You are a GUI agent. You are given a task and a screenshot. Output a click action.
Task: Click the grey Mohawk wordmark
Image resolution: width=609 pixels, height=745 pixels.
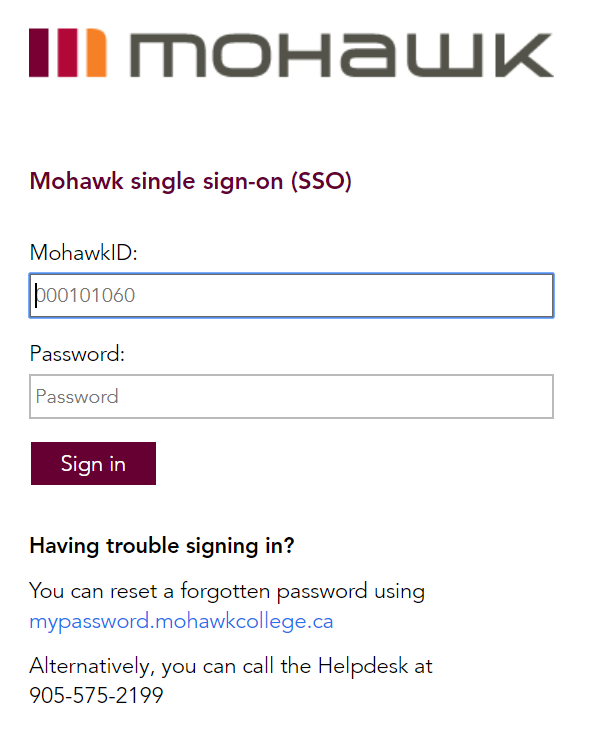click(342, 55)
